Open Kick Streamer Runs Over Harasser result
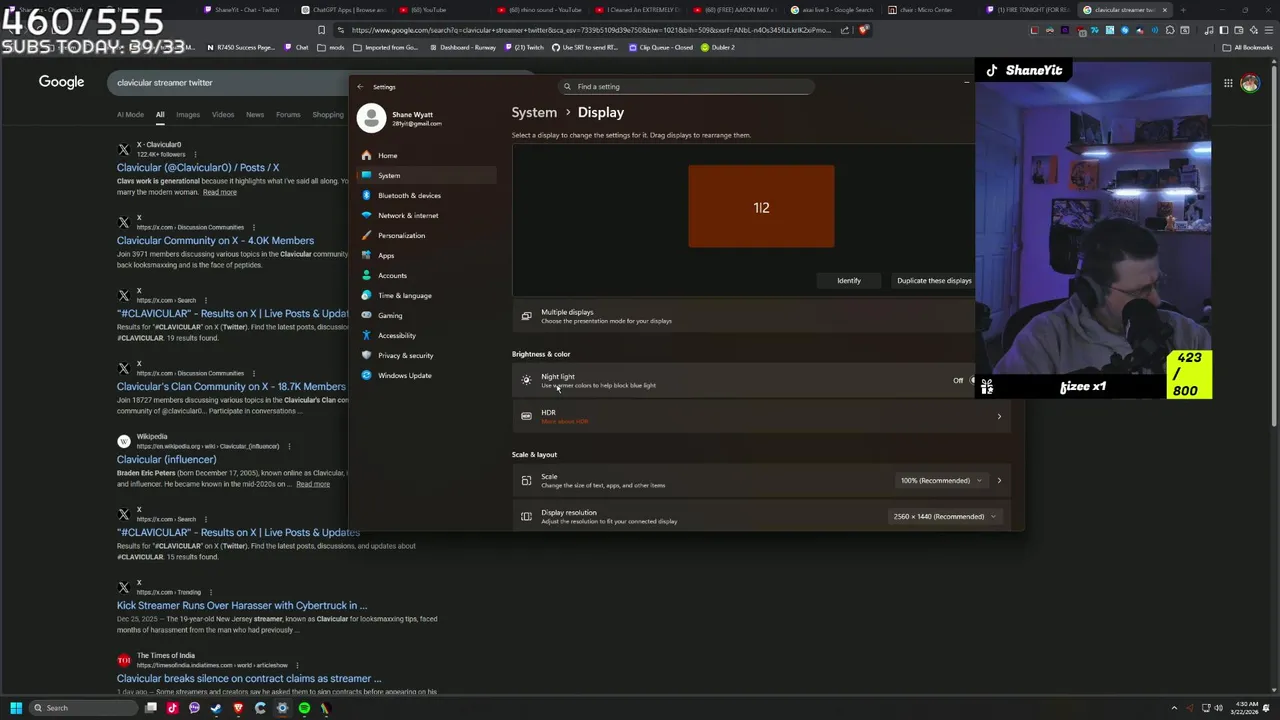This screenshot has height=720, width=1280. (242, 606)
